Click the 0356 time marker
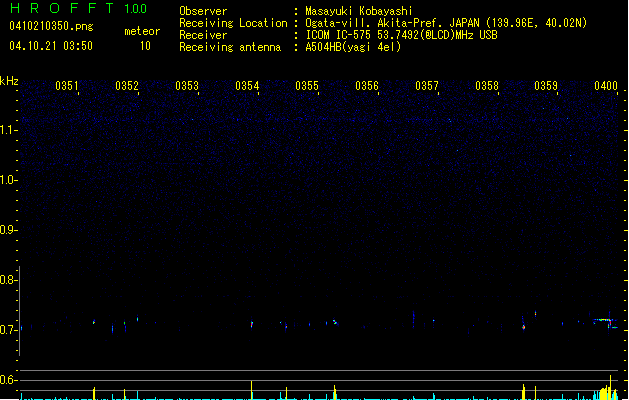The width and height of the screenshot is (629, 400). [x=367, y=86]
